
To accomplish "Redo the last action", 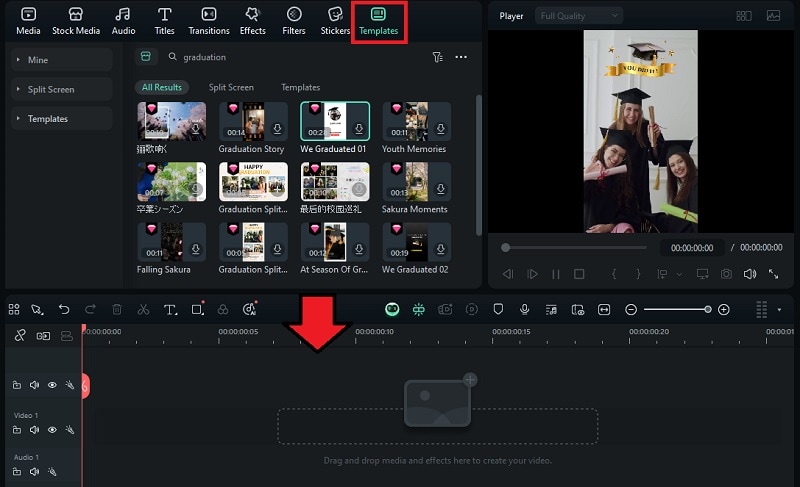I will point(90,309).
